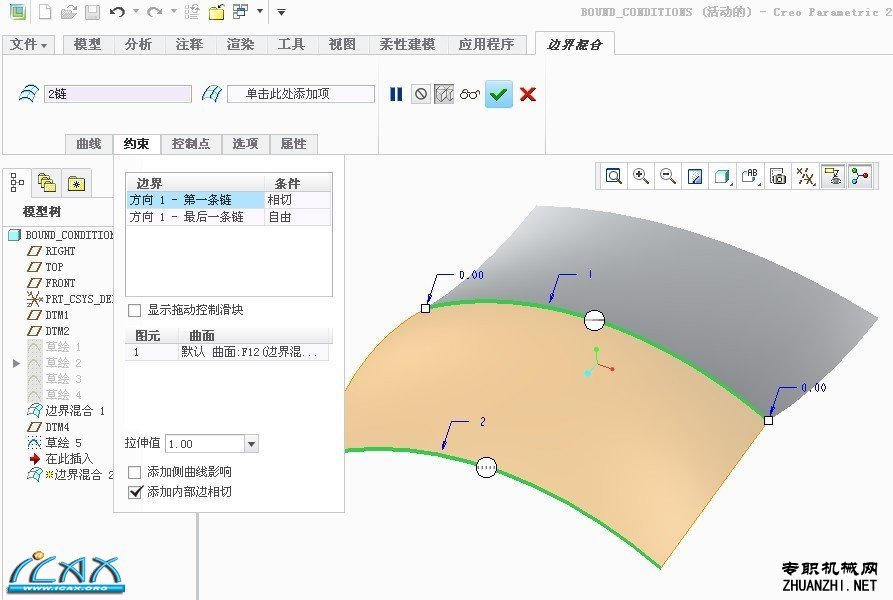The image size is (893, 600).
Task: Open the 分析 ribbon tab
Action: click(138, 44)
